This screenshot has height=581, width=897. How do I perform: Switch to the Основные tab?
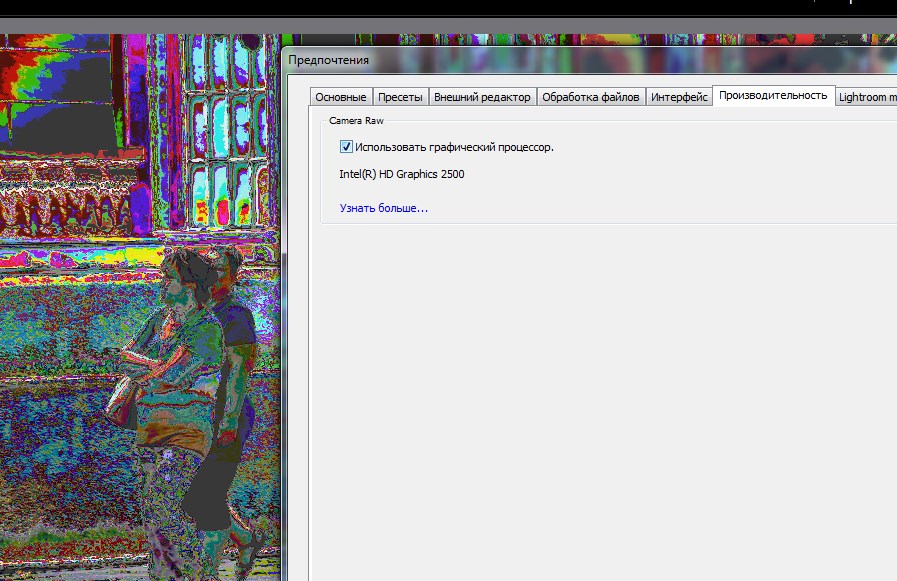pos(341,97)
